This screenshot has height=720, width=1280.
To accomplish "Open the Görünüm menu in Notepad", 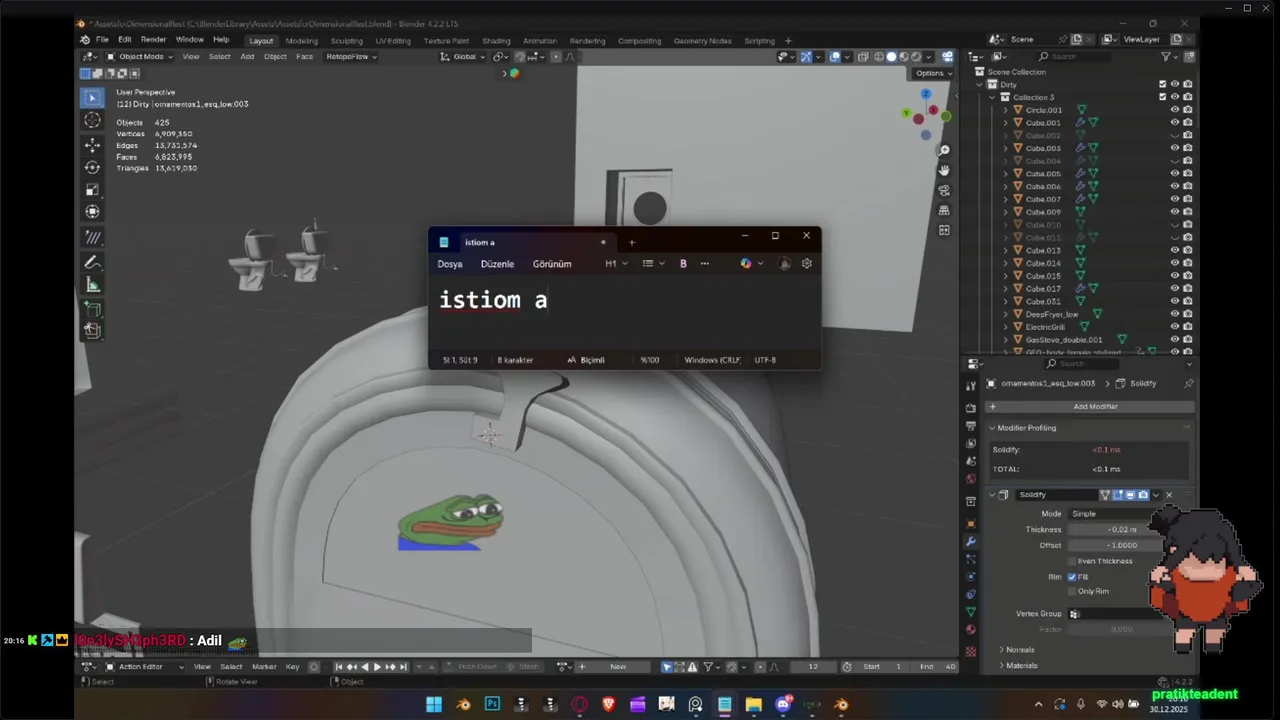I will 552,264.
